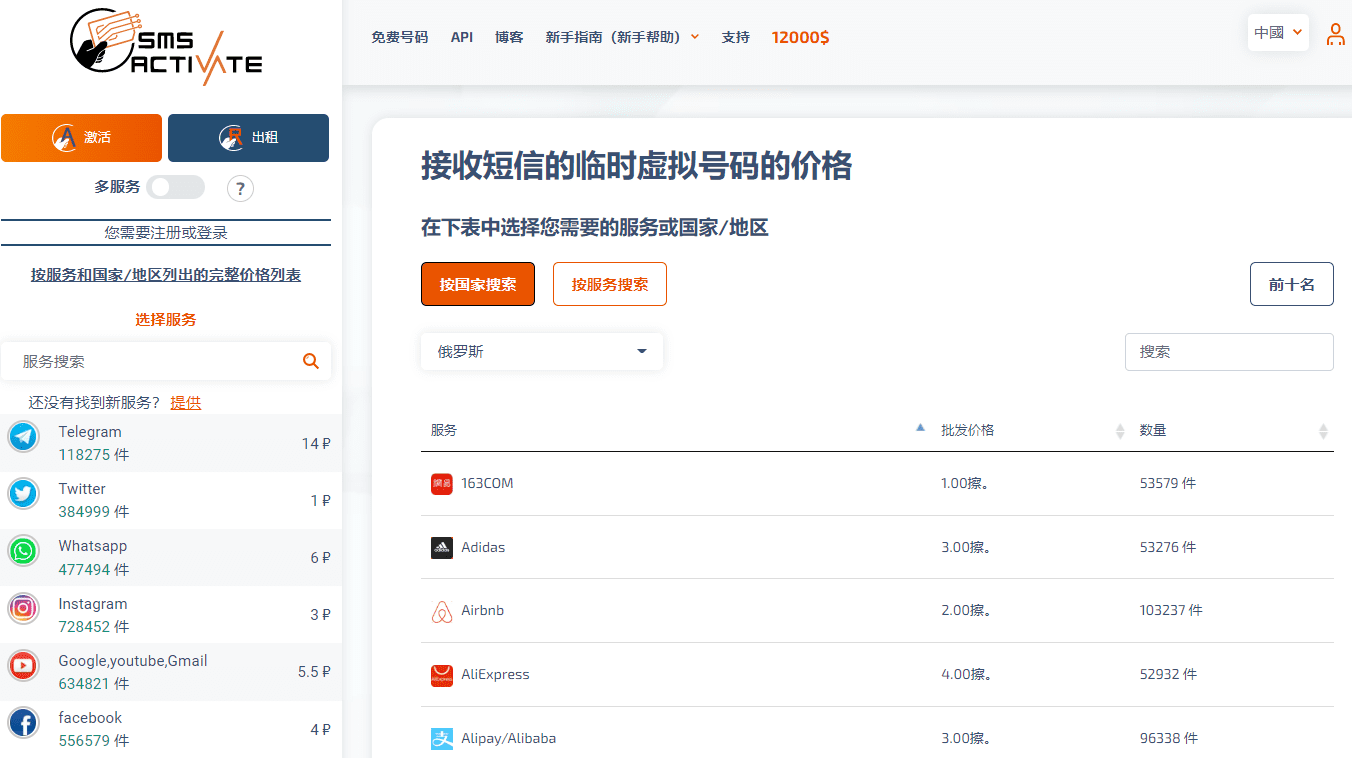Expand the 中國 language selector
This screenshot has height=758, width=1352.
1279,33
